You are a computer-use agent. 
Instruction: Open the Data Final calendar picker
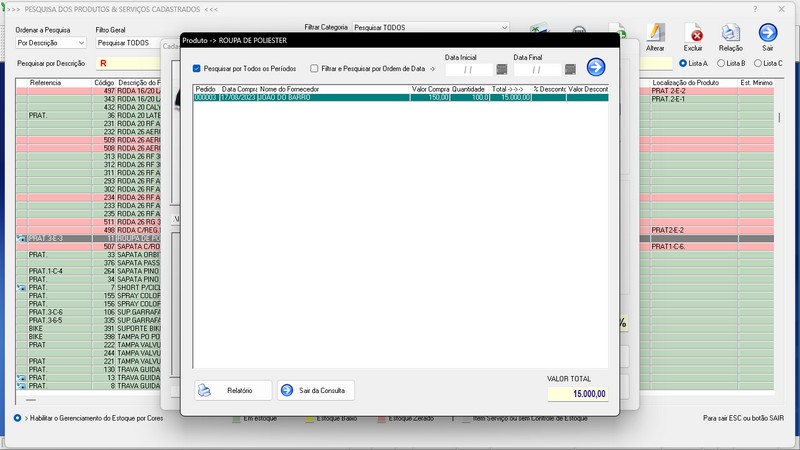[570, 69]
